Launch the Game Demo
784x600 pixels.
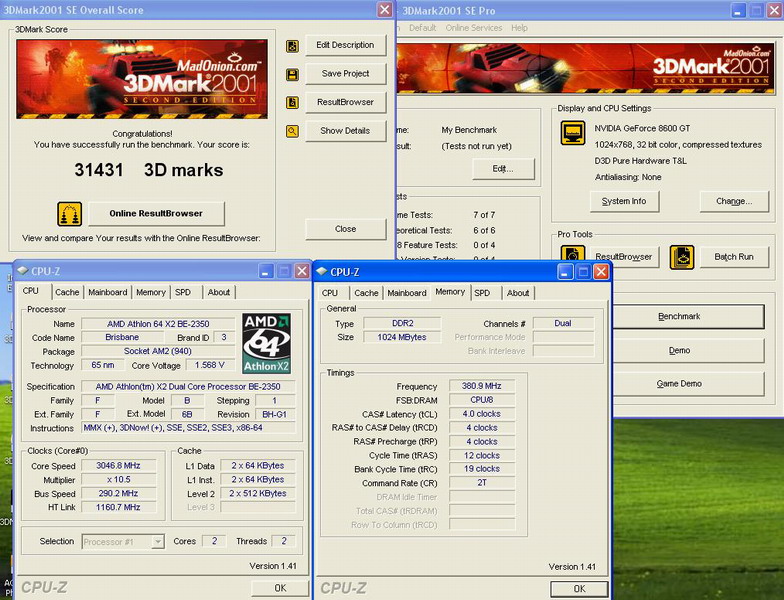point(688,384)
